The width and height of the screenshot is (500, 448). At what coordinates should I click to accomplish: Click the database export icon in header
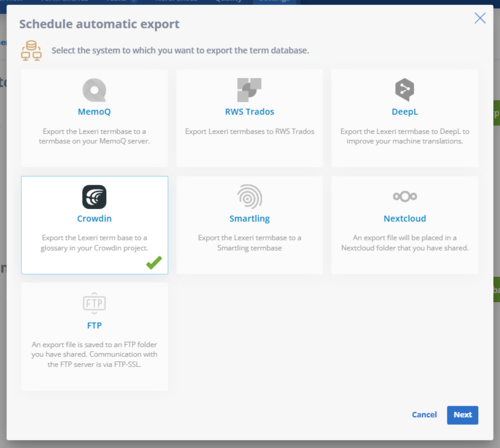[x=31, y=51]
